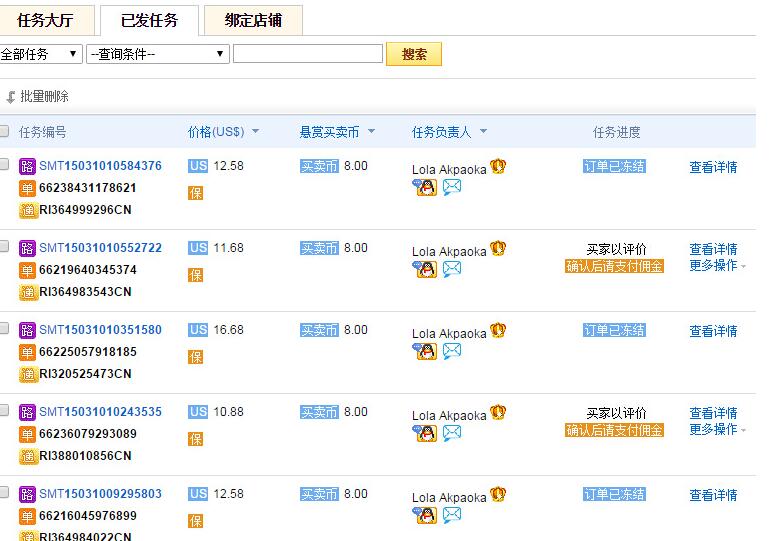
Task: Open QQ chat icon in SMT15031010584376 row
Action: point(425,187)
